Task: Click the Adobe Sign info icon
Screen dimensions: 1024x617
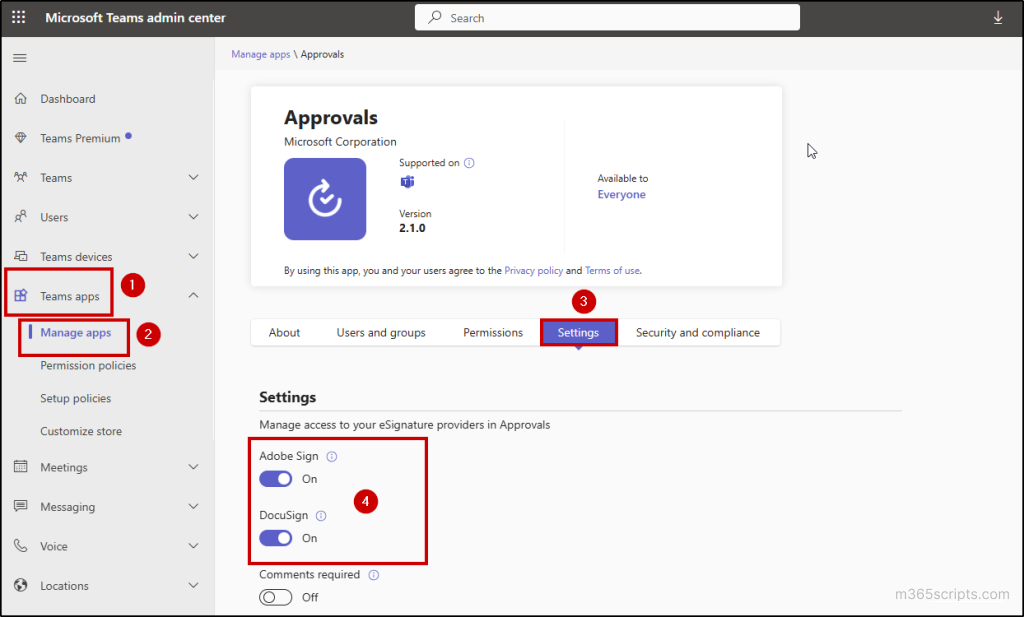Action: point(332,456)
